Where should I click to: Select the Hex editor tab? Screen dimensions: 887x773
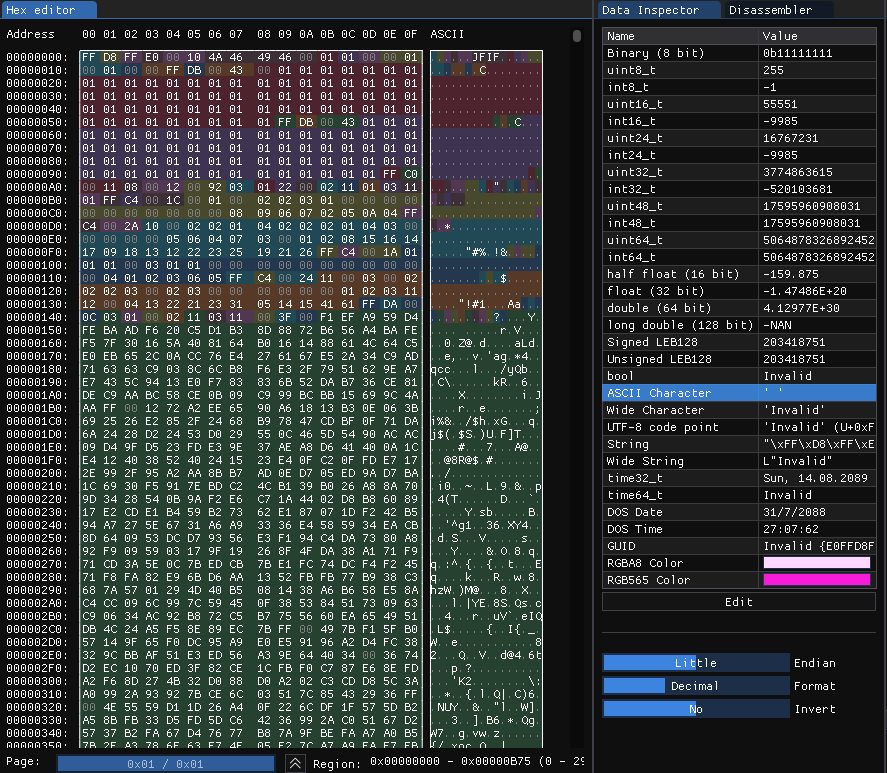click(x=48, y=10)
